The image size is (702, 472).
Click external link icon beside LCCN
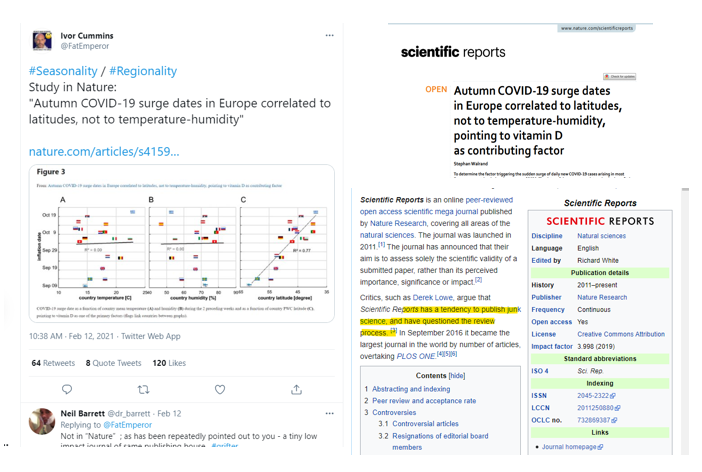617,408
